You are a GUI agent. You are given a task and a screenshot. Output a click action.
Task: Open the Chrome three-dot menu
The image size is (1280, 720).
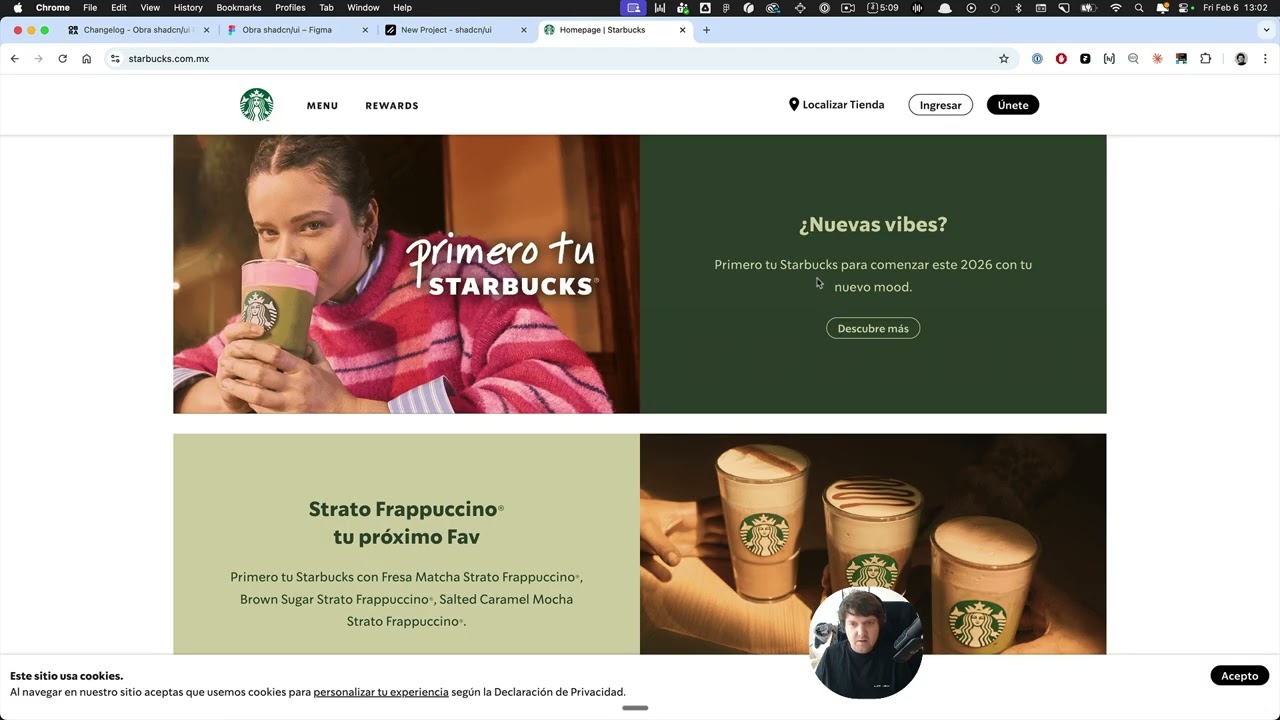(x=1265, y=59)
